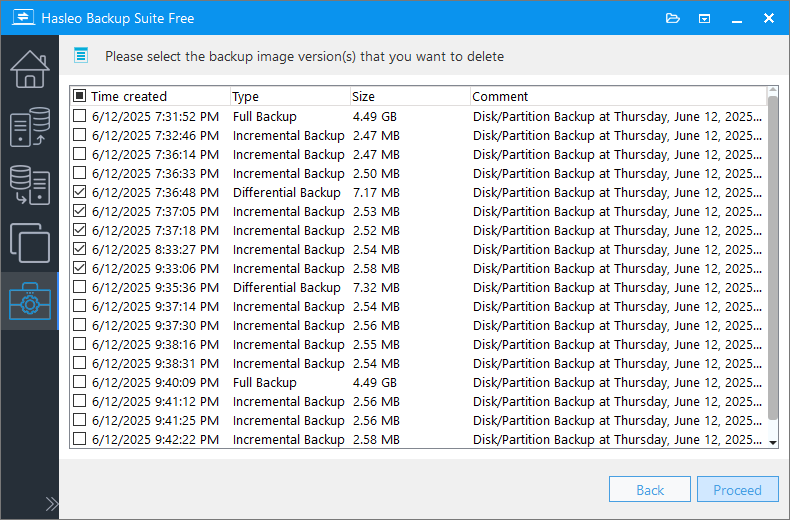Check the 9:41:25 PM backup checkbox
Screen dimensions: 790x520
point(80,420)
